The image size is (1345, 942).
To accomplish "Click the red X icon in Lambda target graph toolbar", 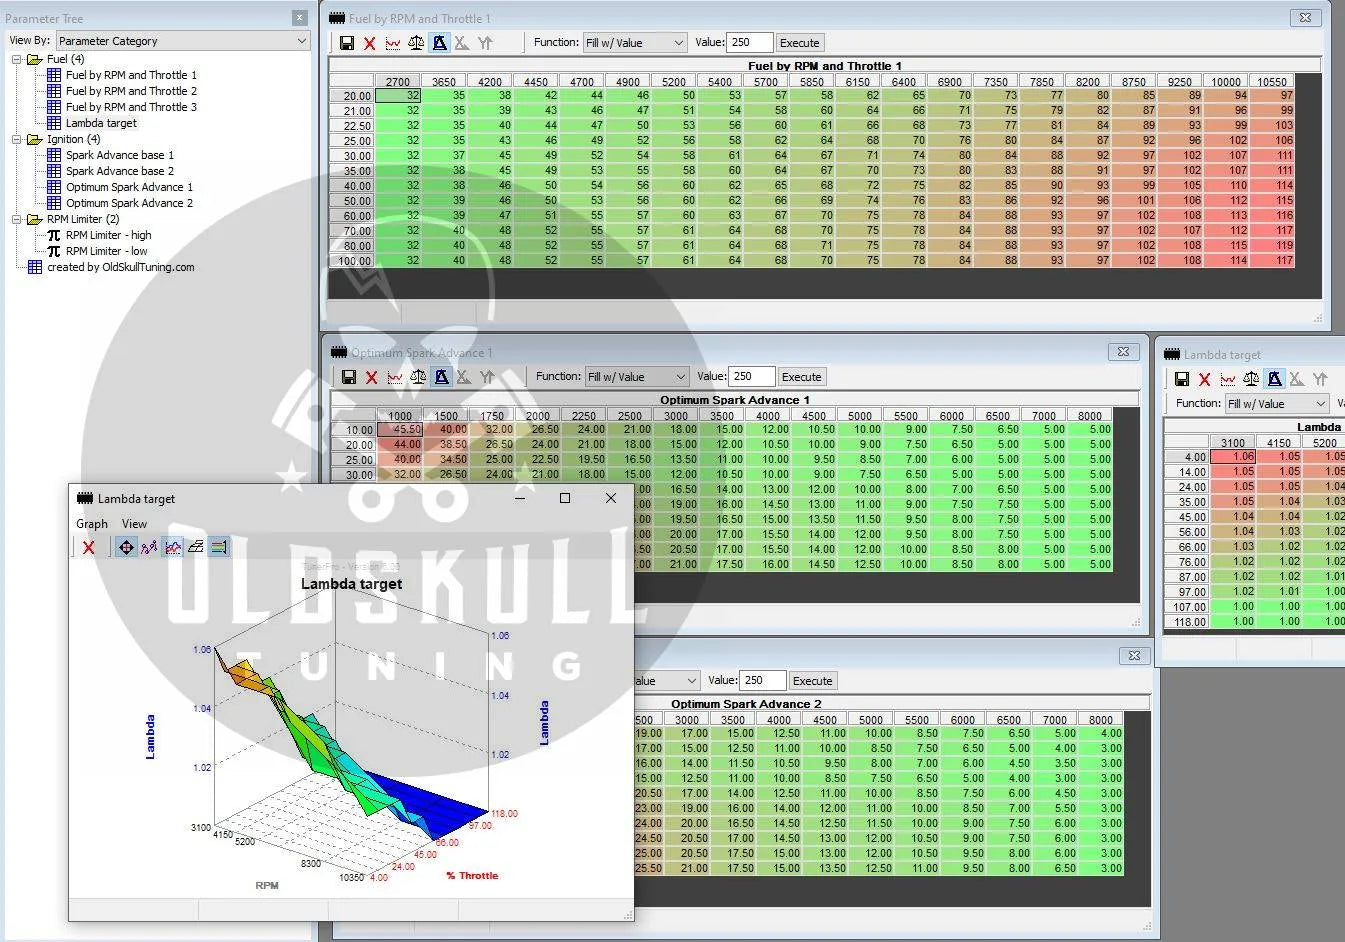I will tap(89, 547).
